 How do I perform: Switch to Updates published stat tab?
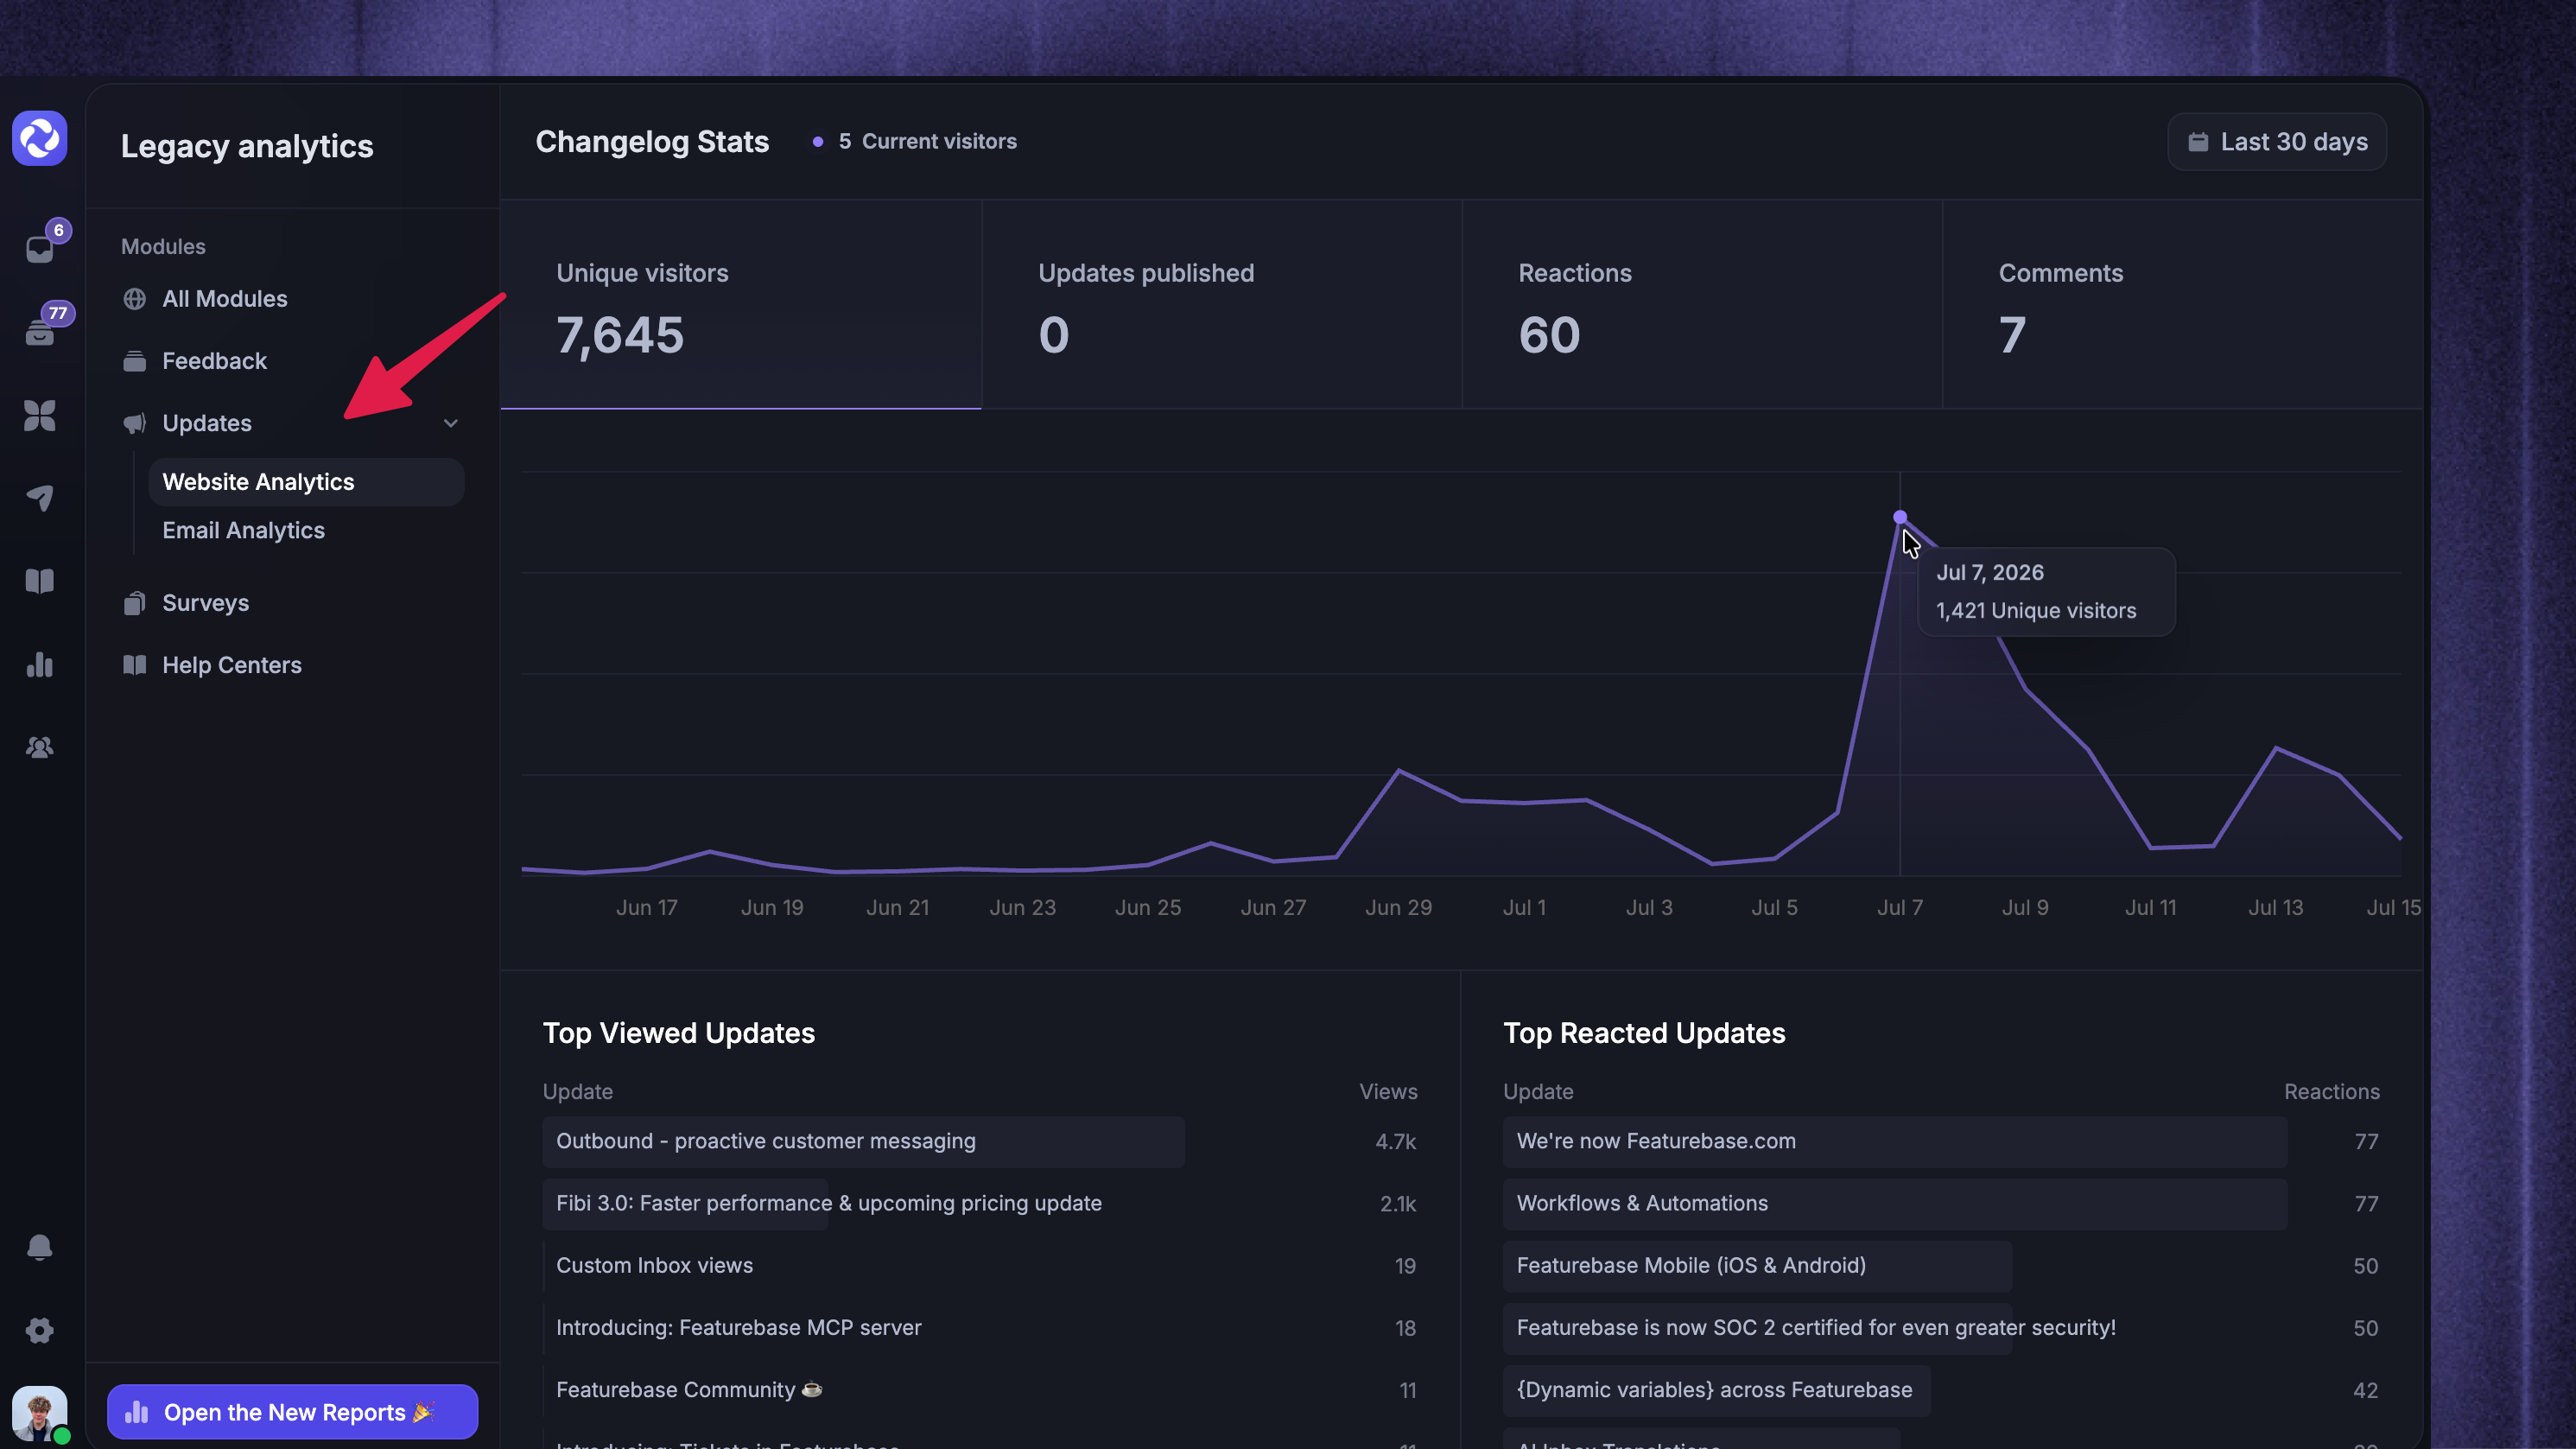point(1222,305)
